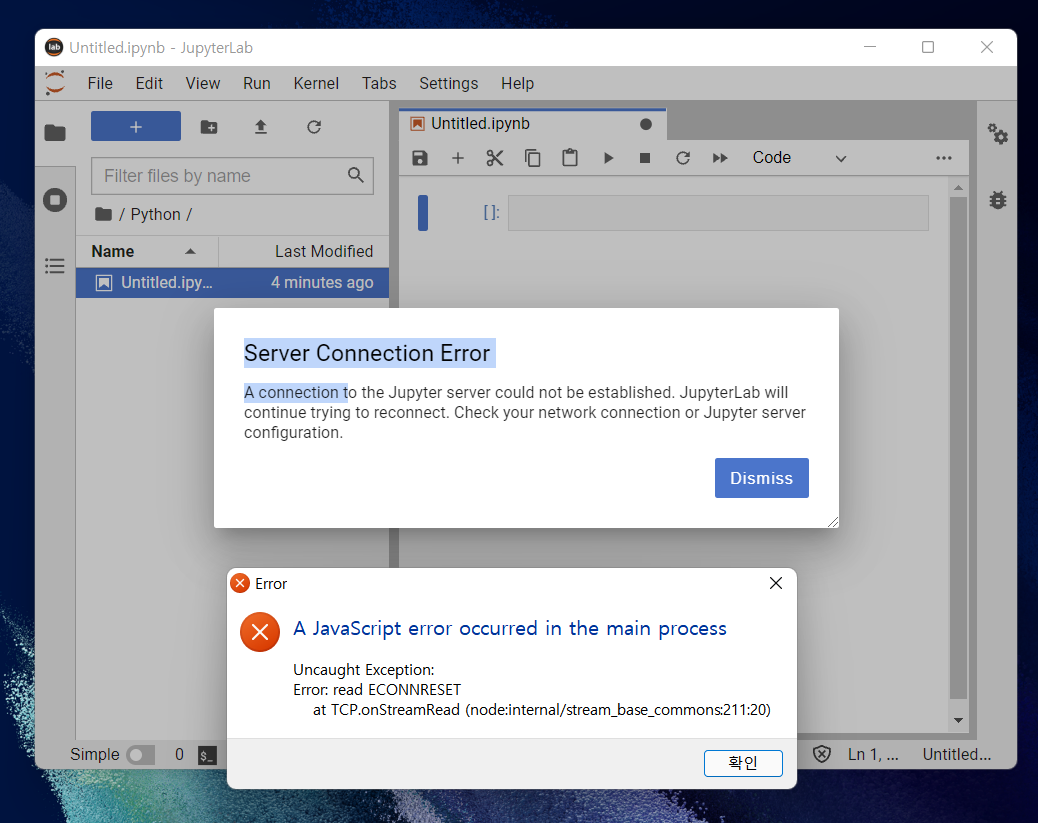The height and width of the screenshot is (823, 1038).
Task: Click into the empty notebook code cell
Action: click(x=718, y=213)
